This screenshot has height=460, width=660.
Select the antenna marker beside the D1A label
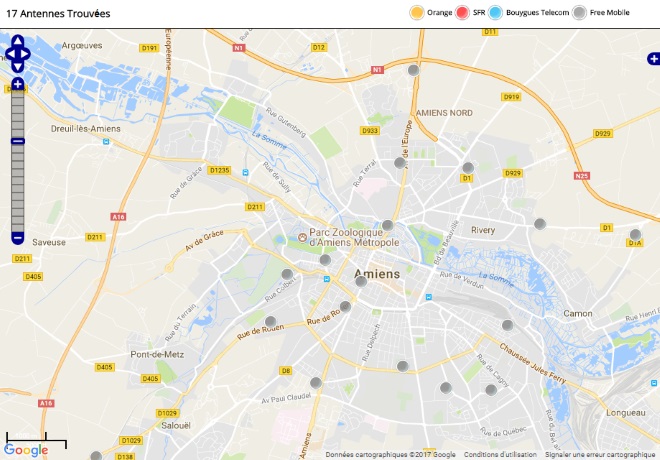[635, 235]
